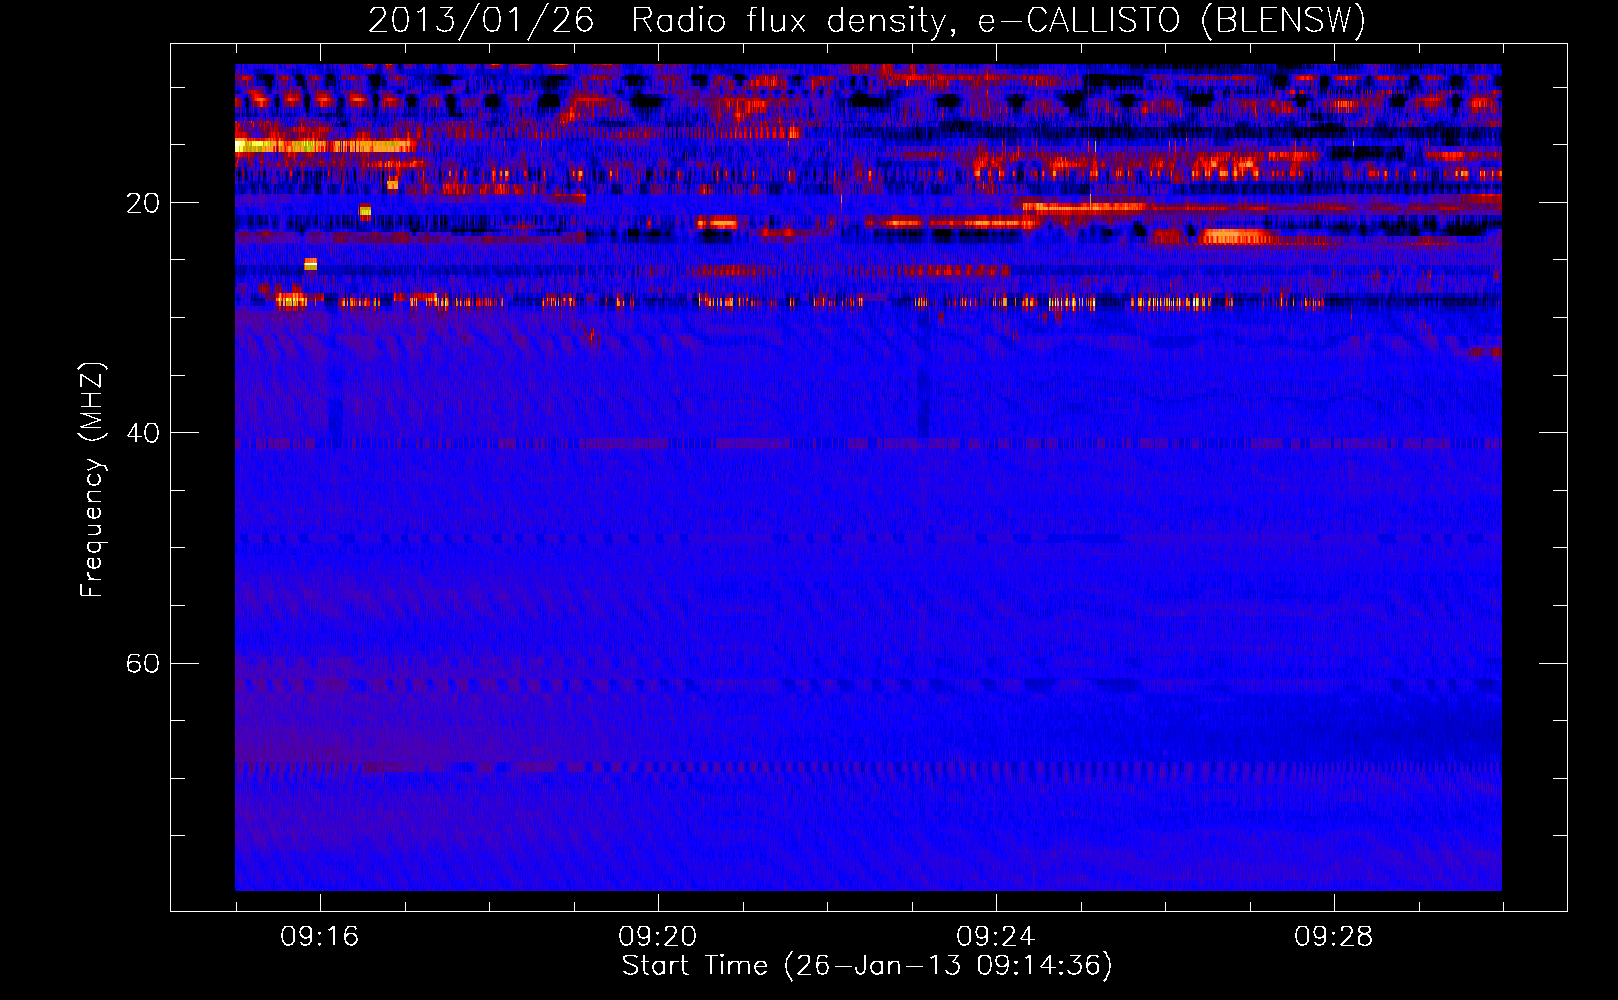Image resolution: width=1618 pixels, height=1000 pixels.
Task: Click the plot title '2013/01/26 Radio flux density'
Action: tap(866, 20)
